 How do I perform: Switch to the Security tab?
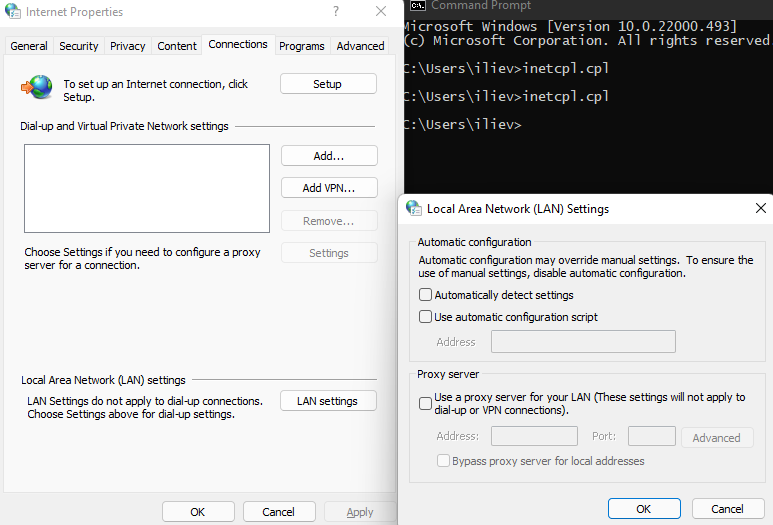[x=79, y=46]
